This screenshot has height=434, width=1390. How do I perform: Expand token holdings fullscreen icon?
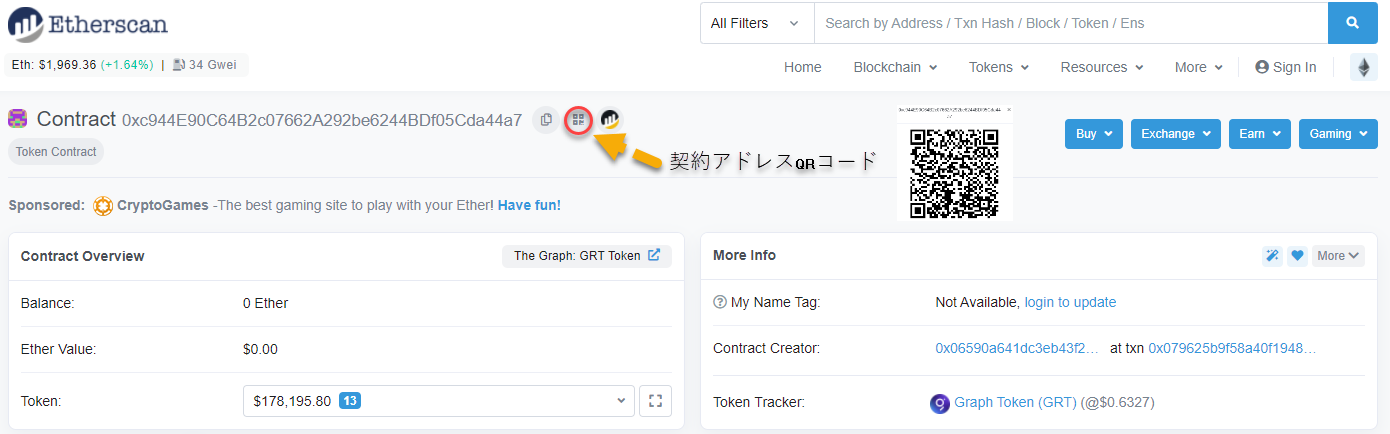coord(656,401)
